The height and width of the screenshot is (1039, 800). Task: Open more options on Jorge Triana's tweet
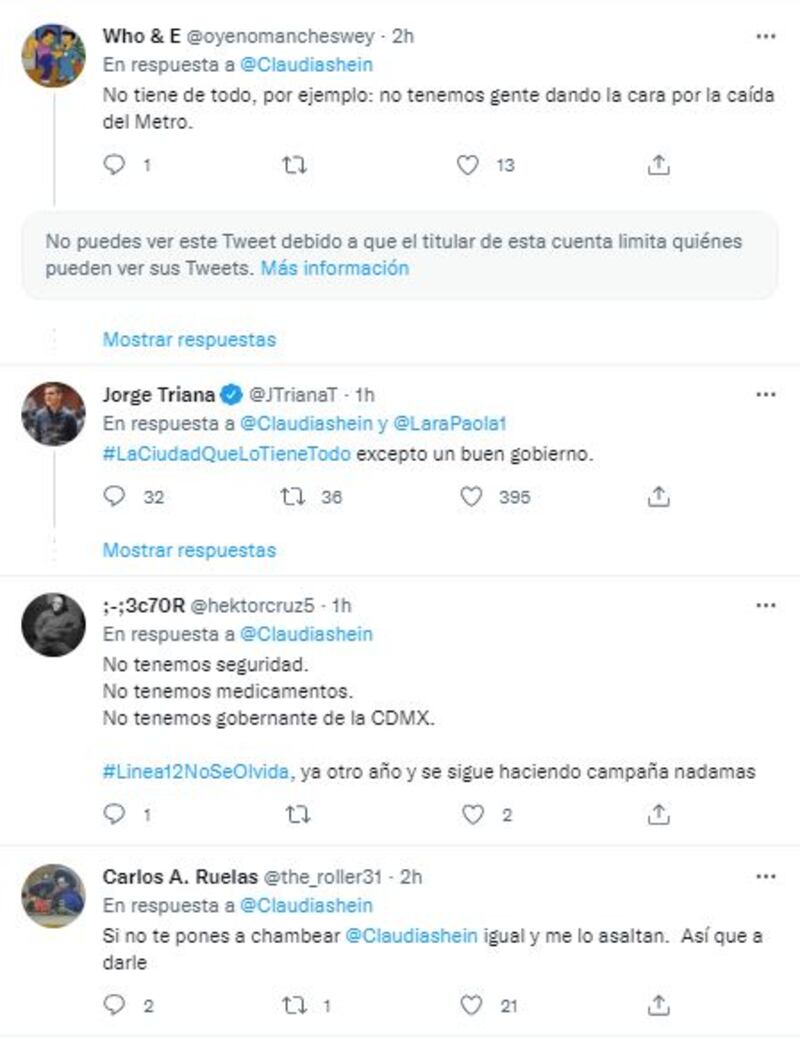(766, 394)
